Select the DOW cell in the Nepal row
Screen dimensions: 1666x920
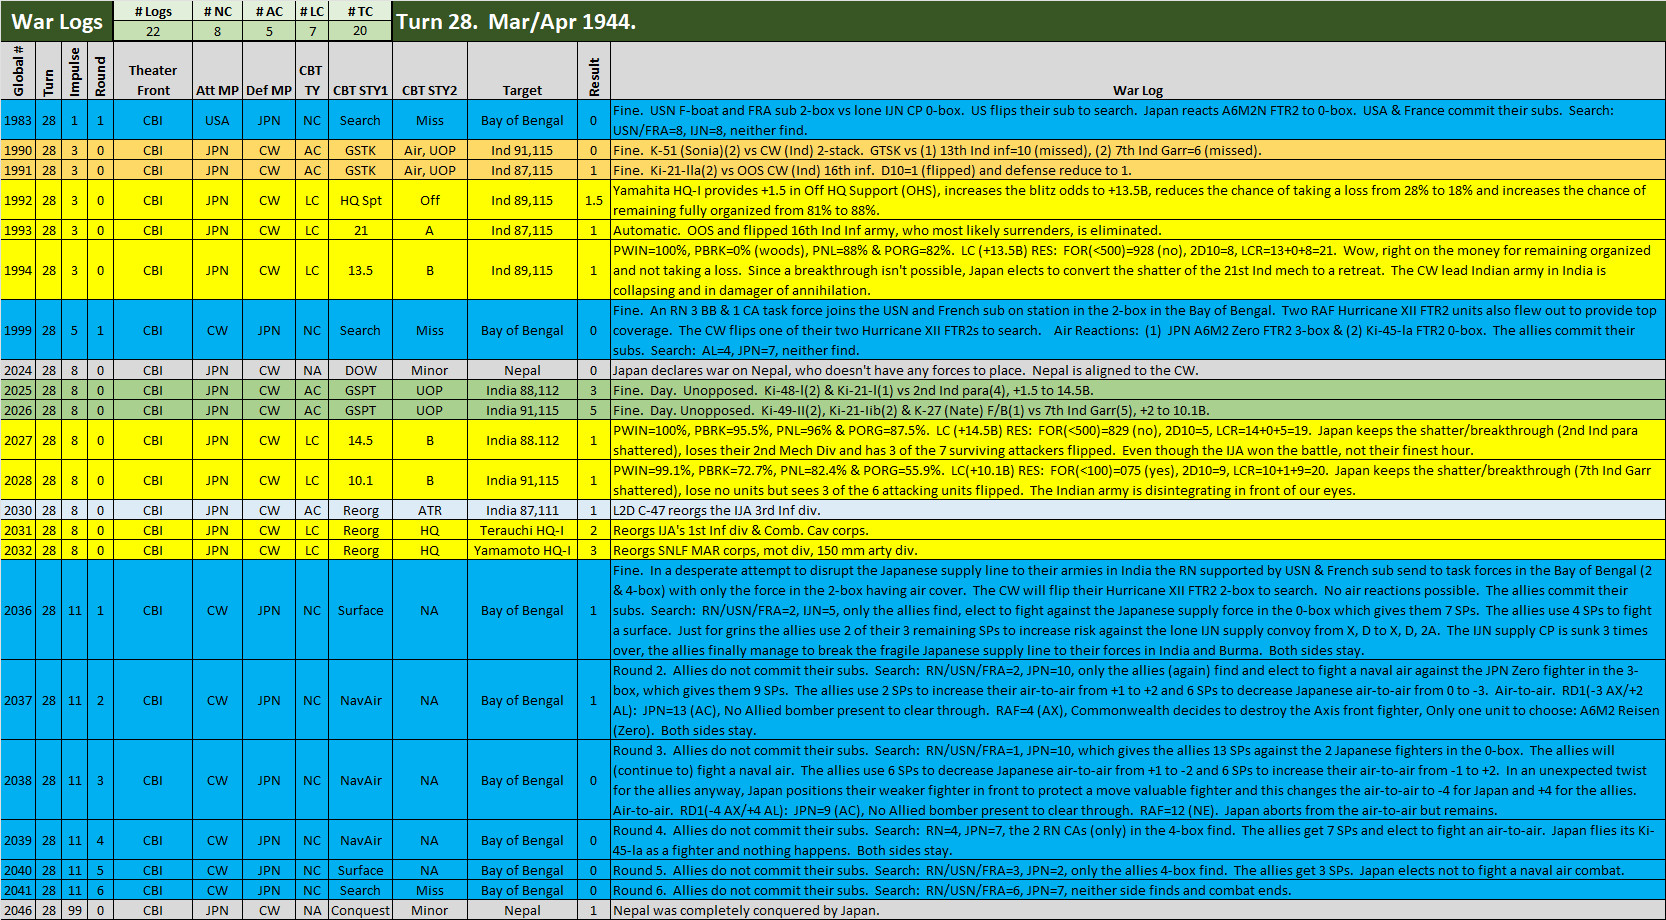[x=360, y=370]
